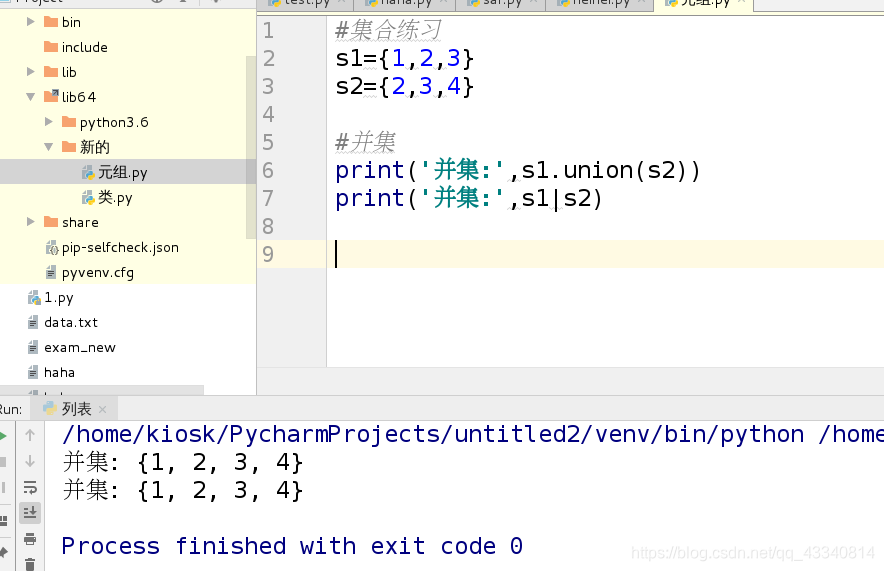Collapse the 新的 folder arrow

click(49, 147)
